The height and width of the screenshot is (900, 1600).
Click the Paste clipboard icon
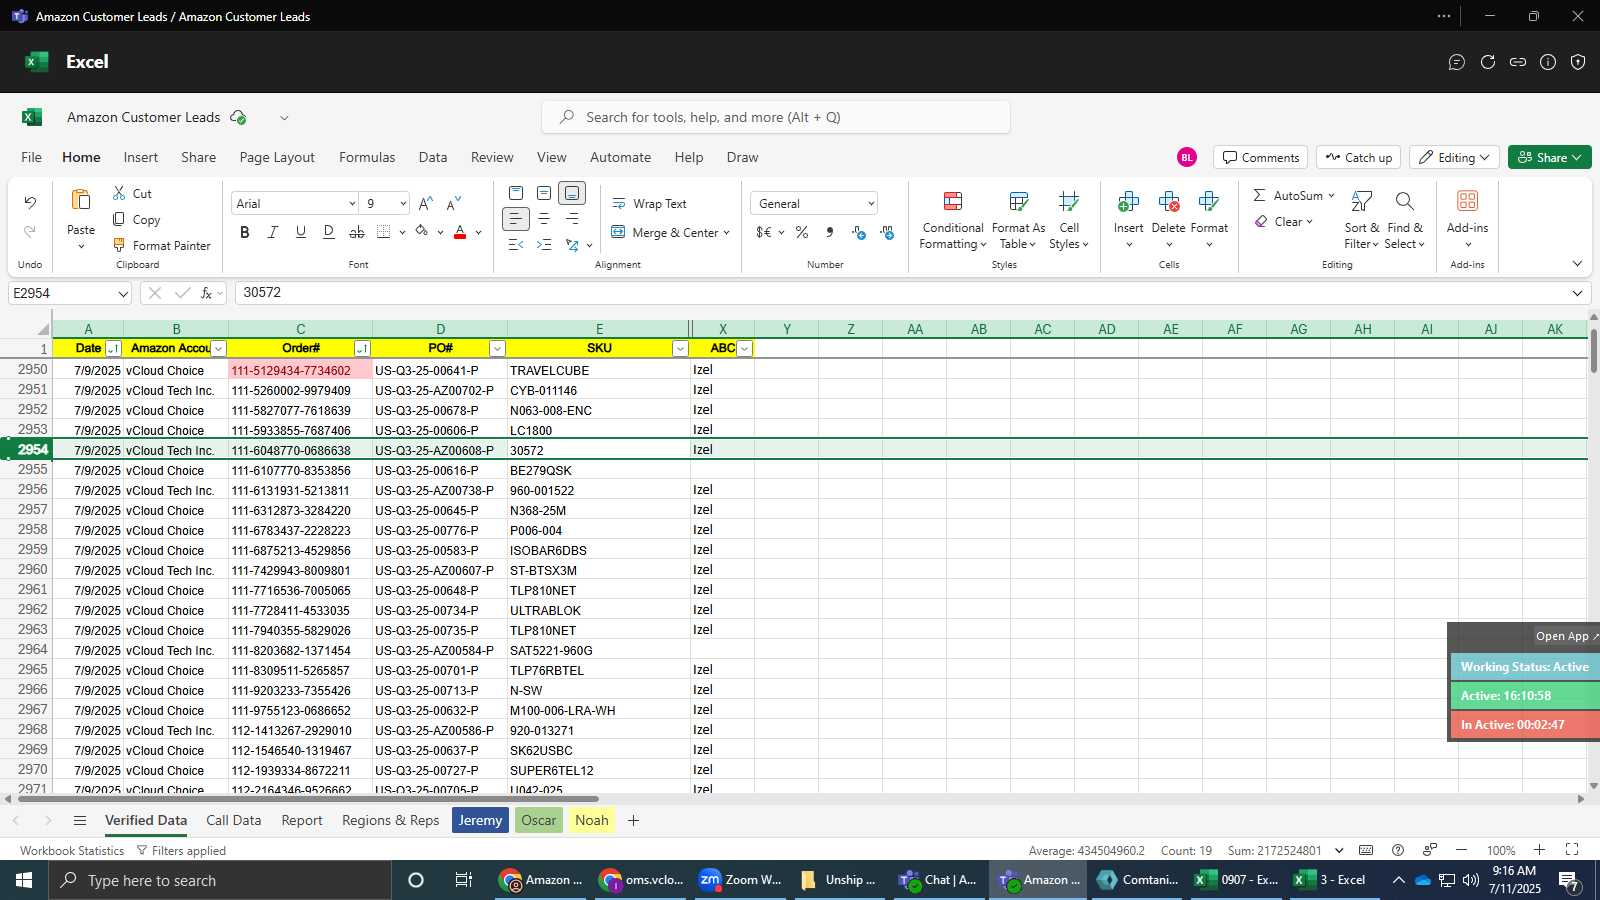pos(81,200)
